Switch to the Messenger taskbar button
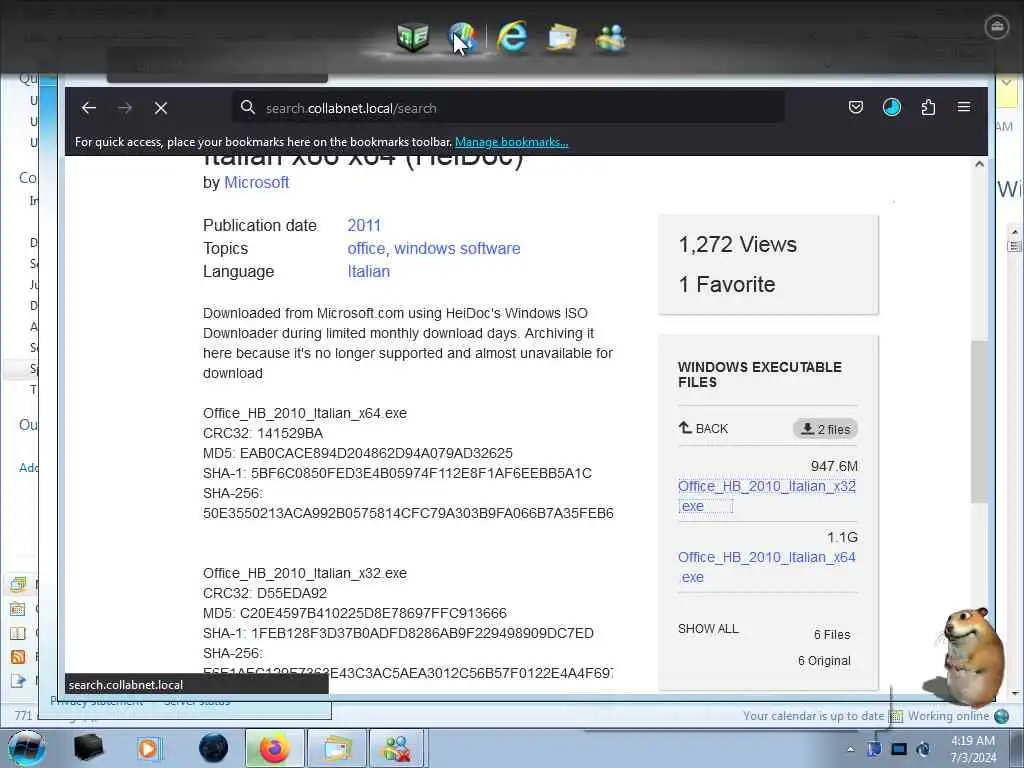 [397, 748]
